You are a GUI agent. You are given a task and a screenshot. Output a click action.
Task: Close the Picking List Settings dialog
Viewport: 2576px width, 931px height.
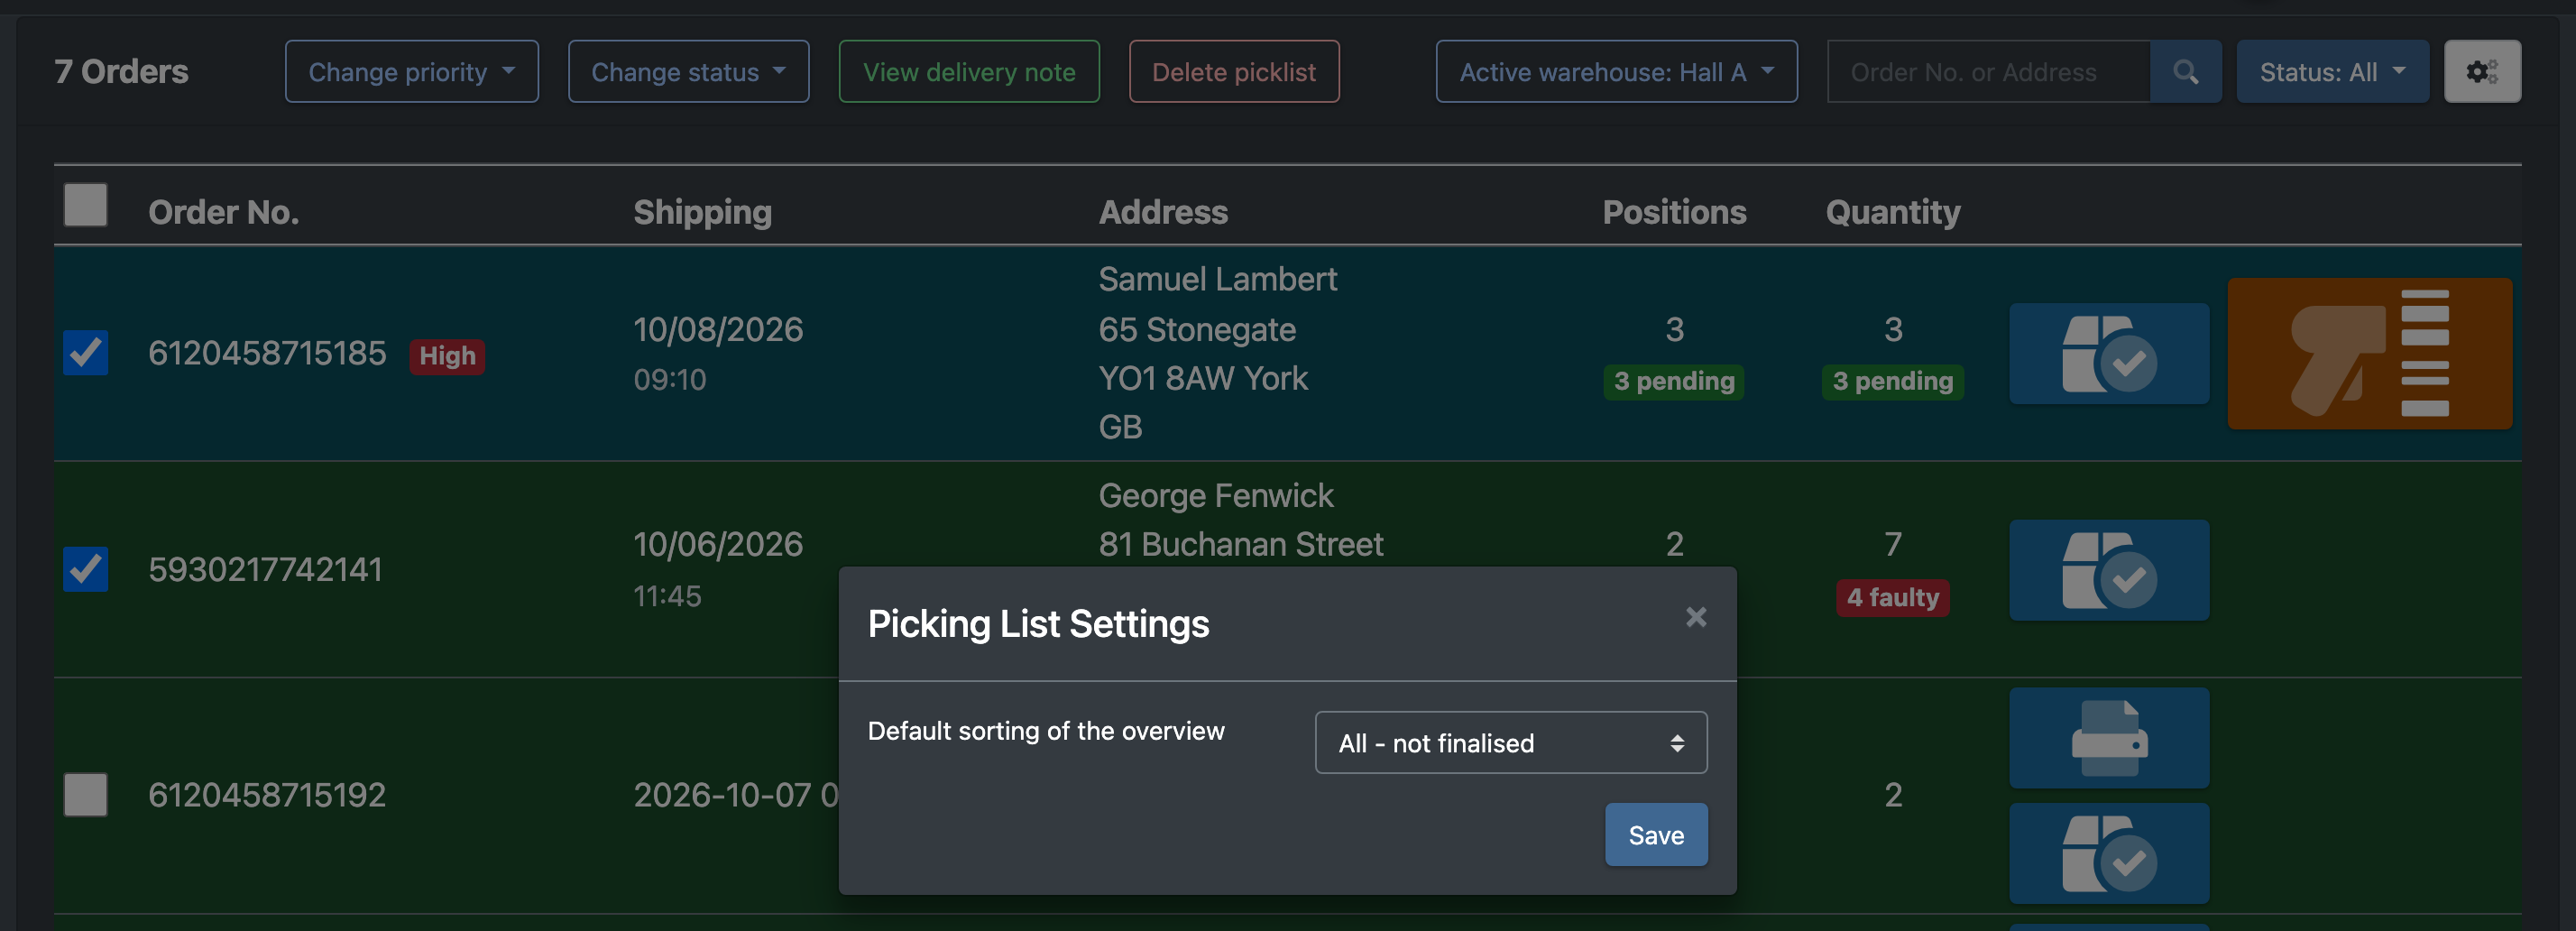coord(1695,618)
